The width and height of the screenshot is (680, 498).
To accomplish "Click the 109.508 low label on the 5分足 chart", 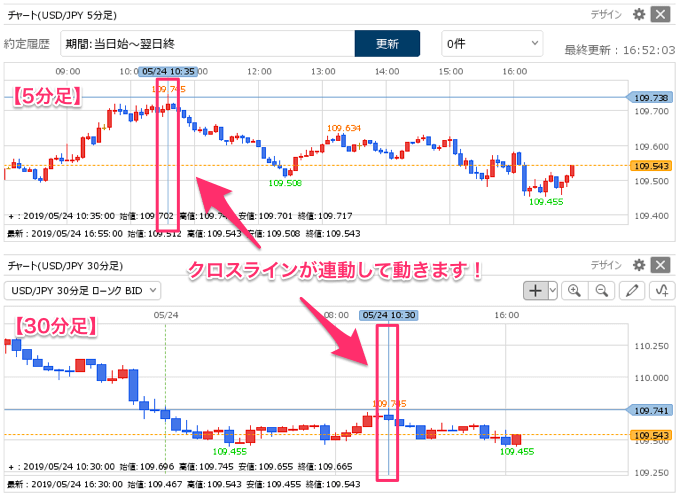I will (x=285, y=183).
